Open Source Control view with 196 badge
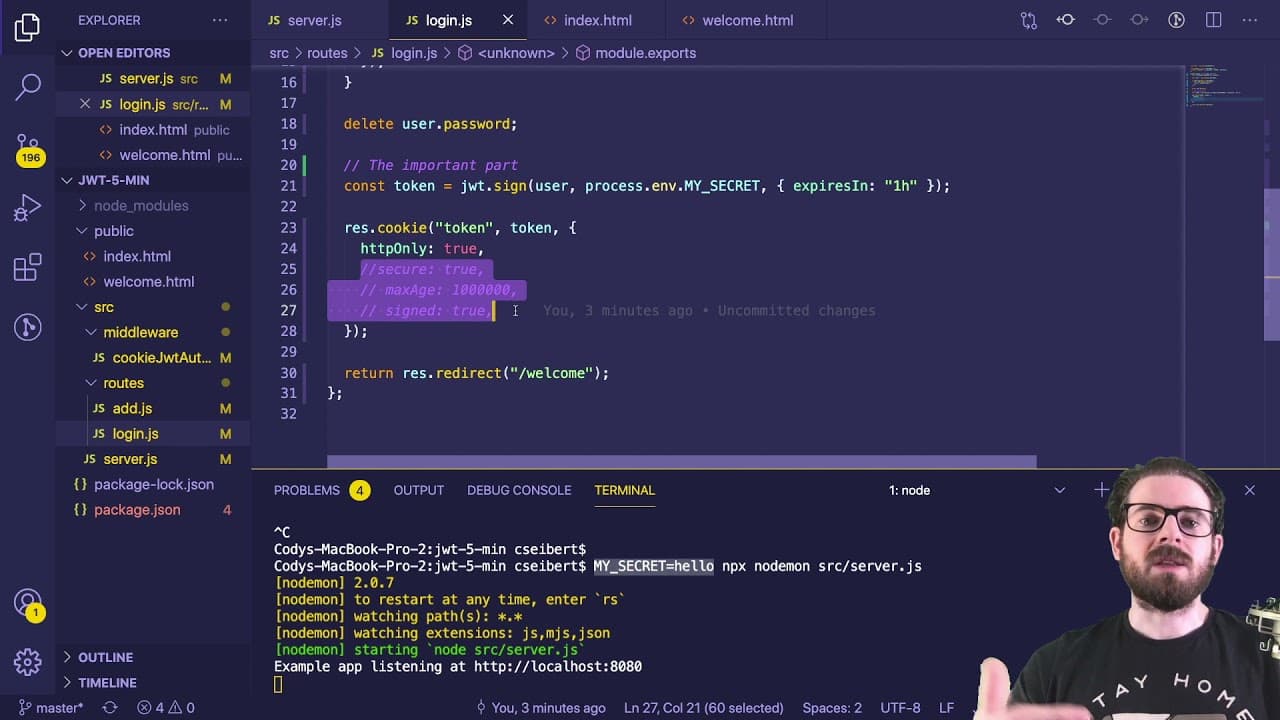Image resolution: width=1280 pixels, height=720 pixels. 28,149
